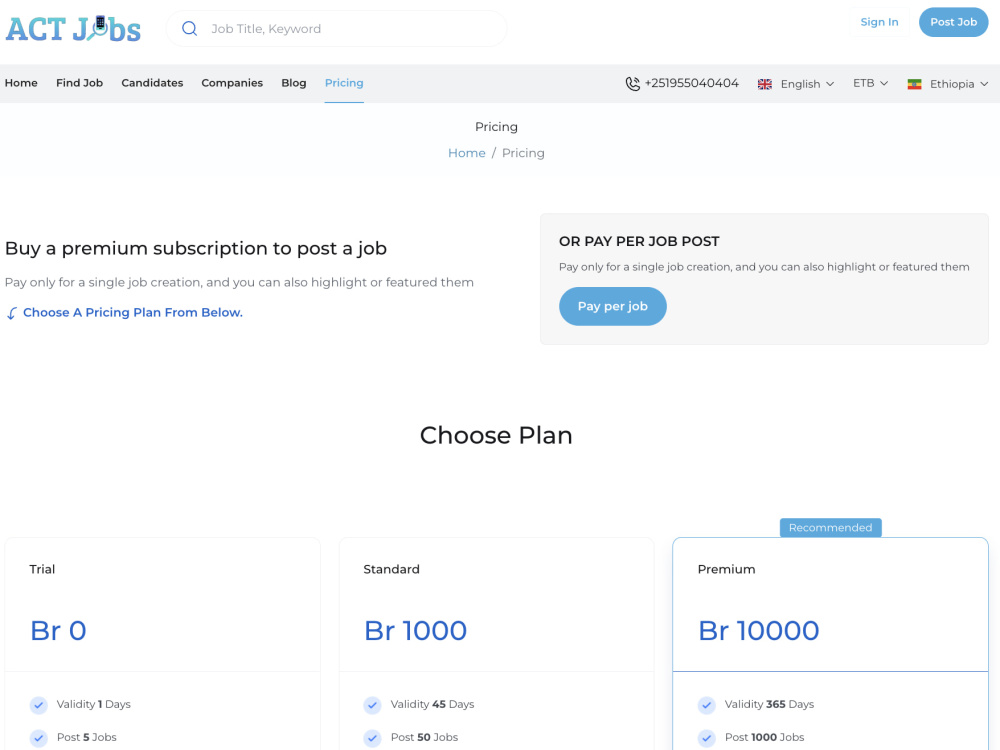
Task: Open the Candidates menu item
Action: [152, 83]
